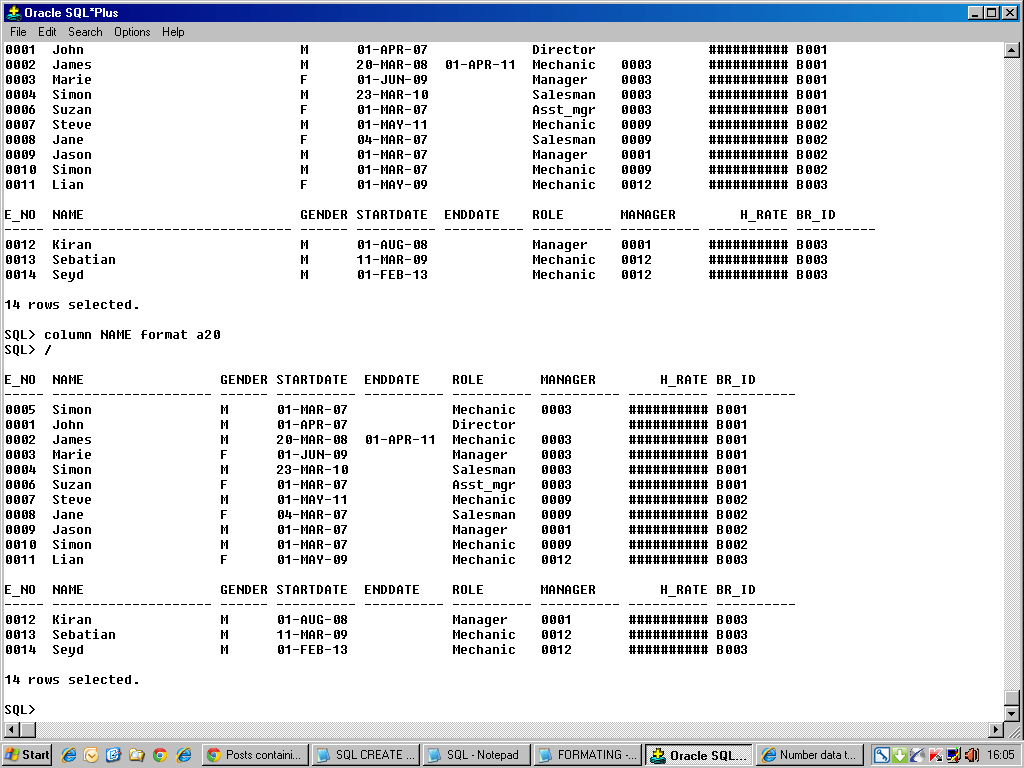Click the Oracle SQL*Plus title bar icon
This screenshot has height=768, width=1024.
tap(12, 12)
